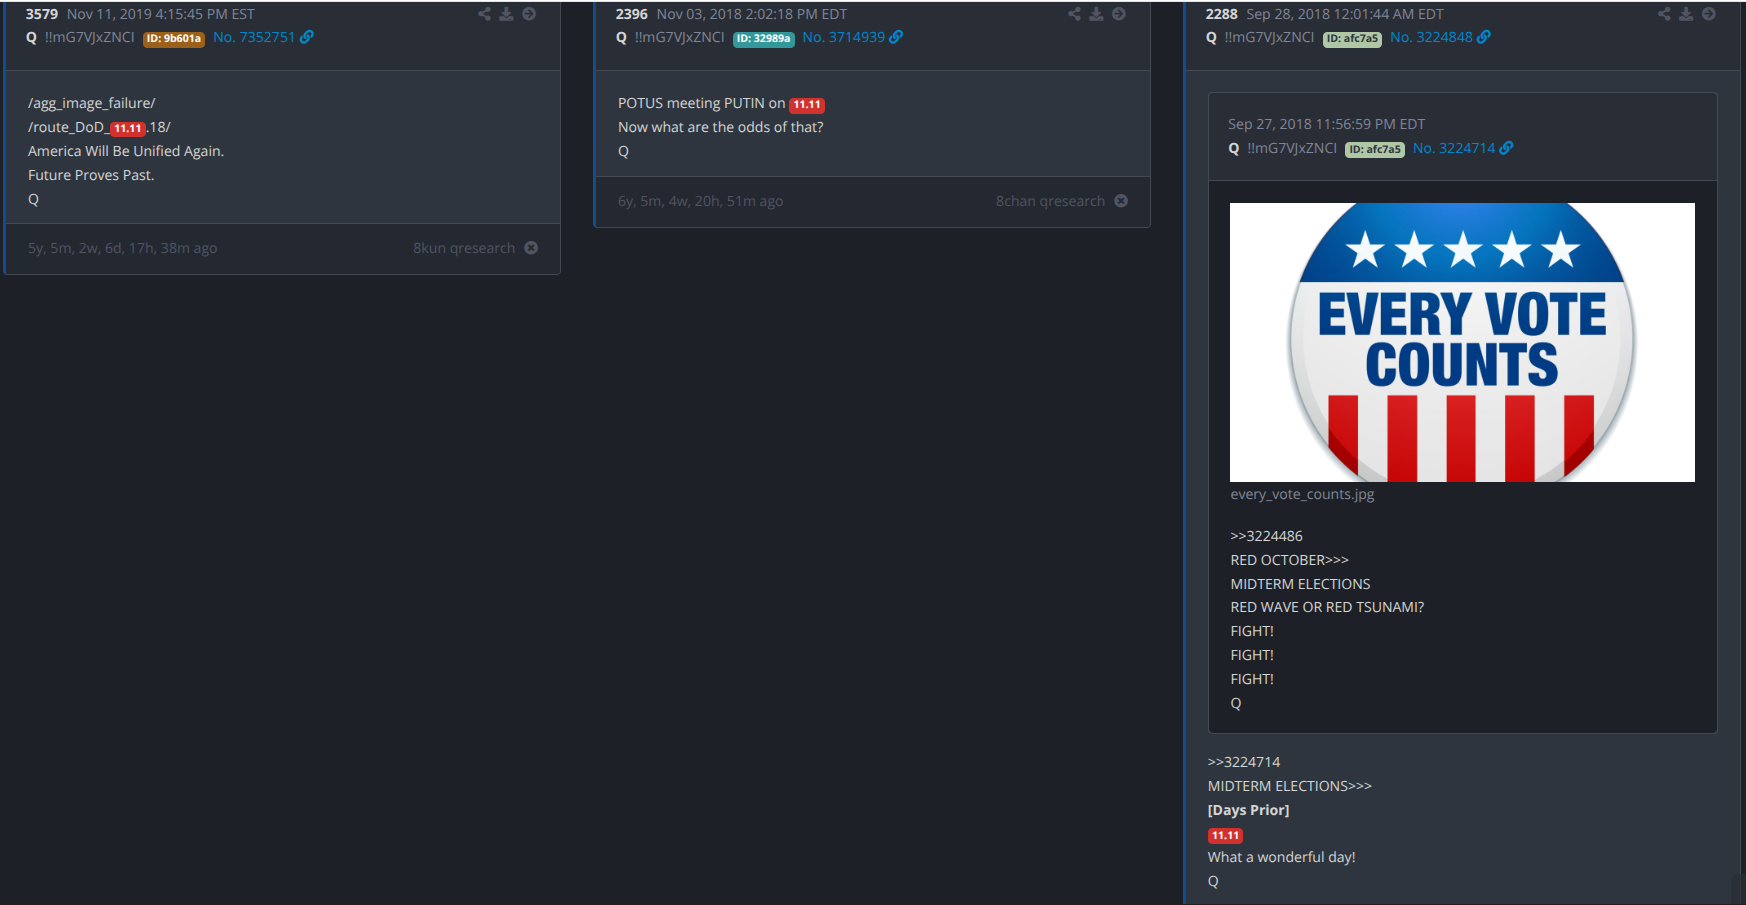Click text 'Future Proves Past.'
The width and height of the screenshot is (1746, 905).
[91, 175]
